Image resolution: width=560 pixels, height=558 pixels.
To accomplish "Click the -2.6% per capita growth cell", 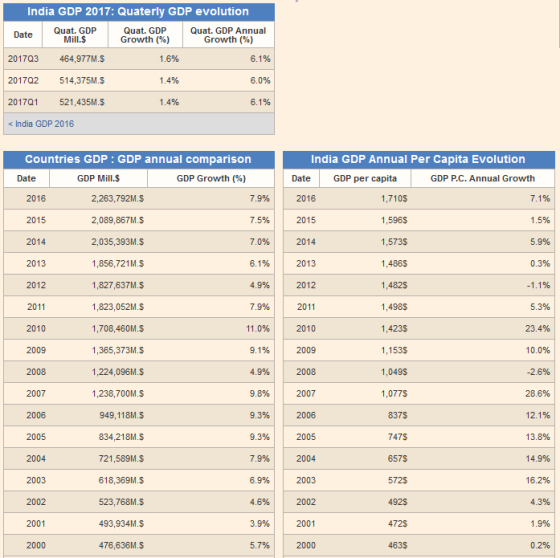I will tap(539, 372).
